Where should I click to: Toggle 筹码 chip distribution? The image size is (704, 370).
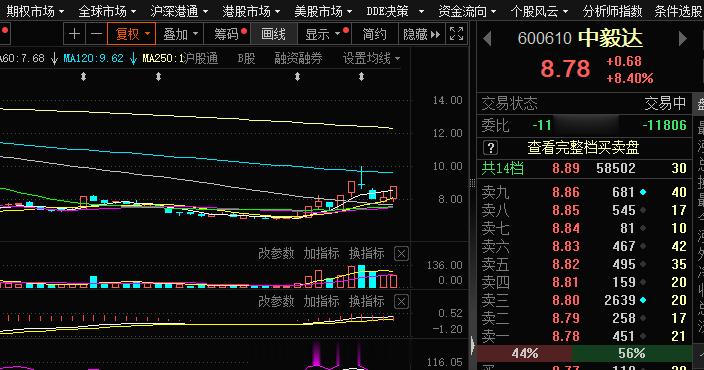point(230,34)
